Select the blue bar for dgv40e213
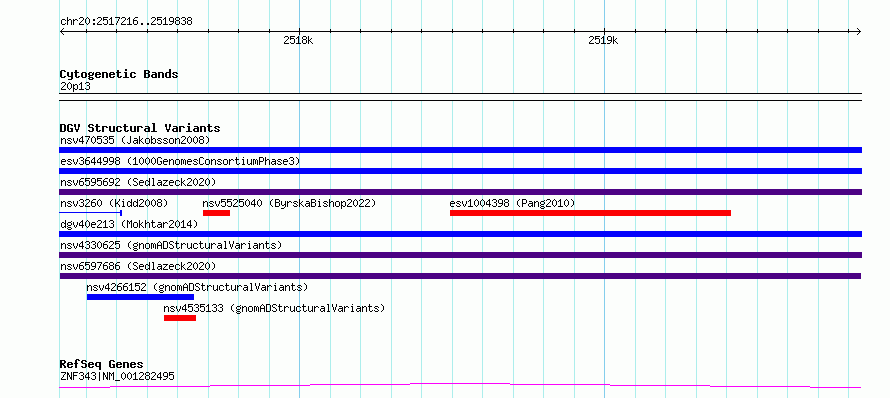 460,234
